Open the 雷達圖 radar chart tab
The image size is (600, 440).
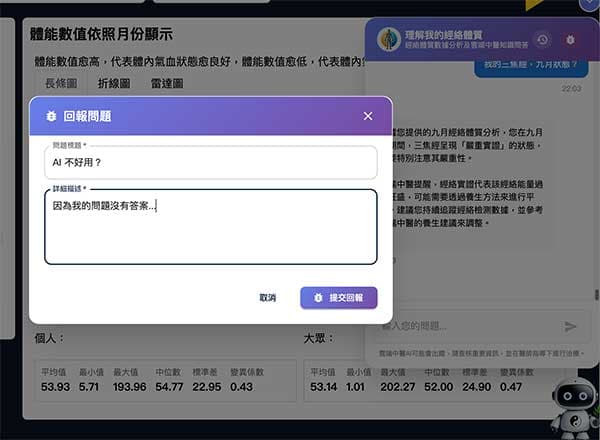167,84
